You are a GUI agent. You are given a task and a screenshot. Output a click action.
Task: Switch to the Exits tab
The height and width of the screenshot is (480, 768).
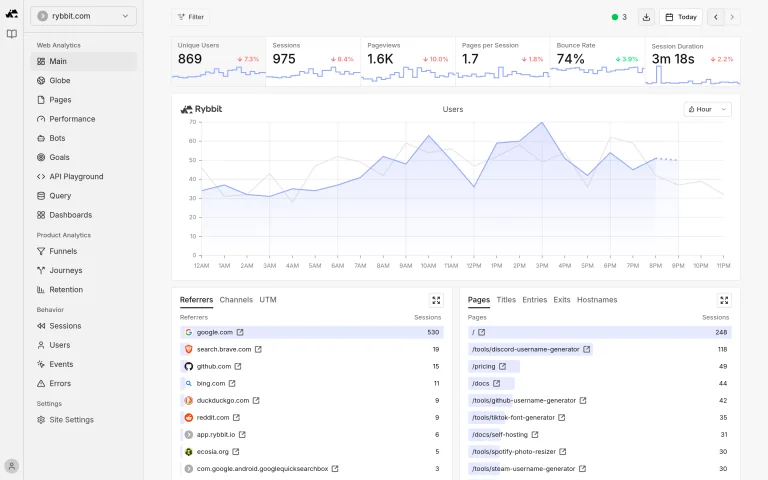[562, 300]
